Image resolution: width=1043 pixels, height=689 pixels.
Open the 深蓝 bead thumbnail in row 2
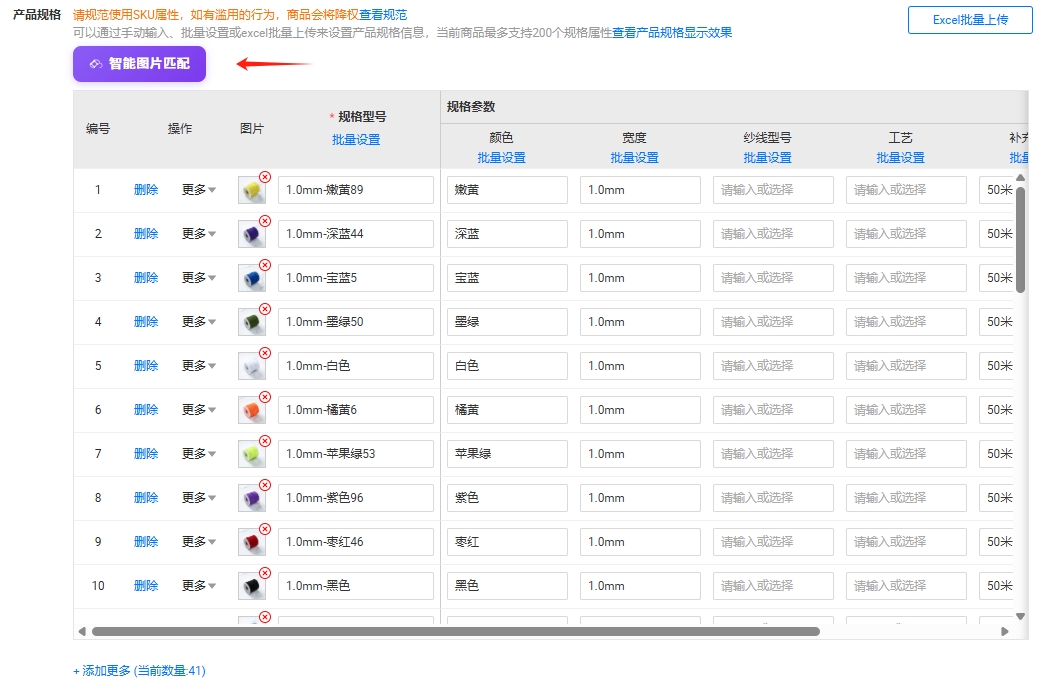(x=251, y=233)
